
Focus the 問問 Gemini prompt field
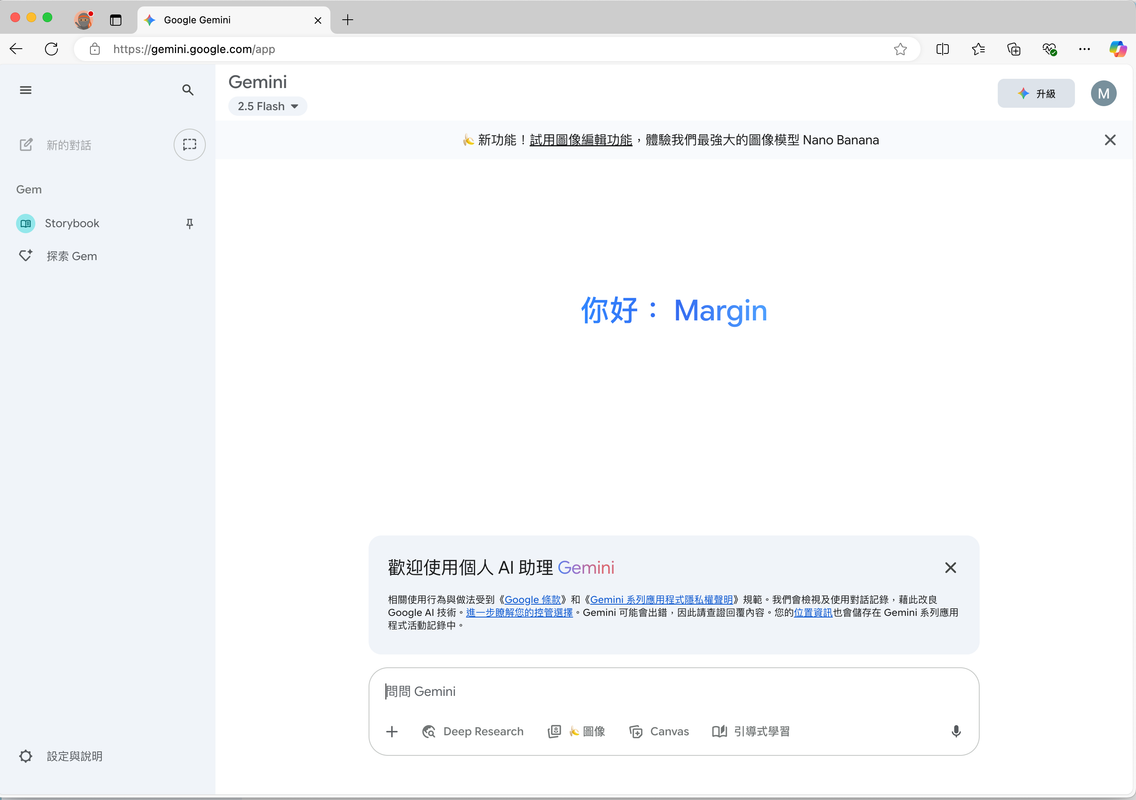(674, 691)
